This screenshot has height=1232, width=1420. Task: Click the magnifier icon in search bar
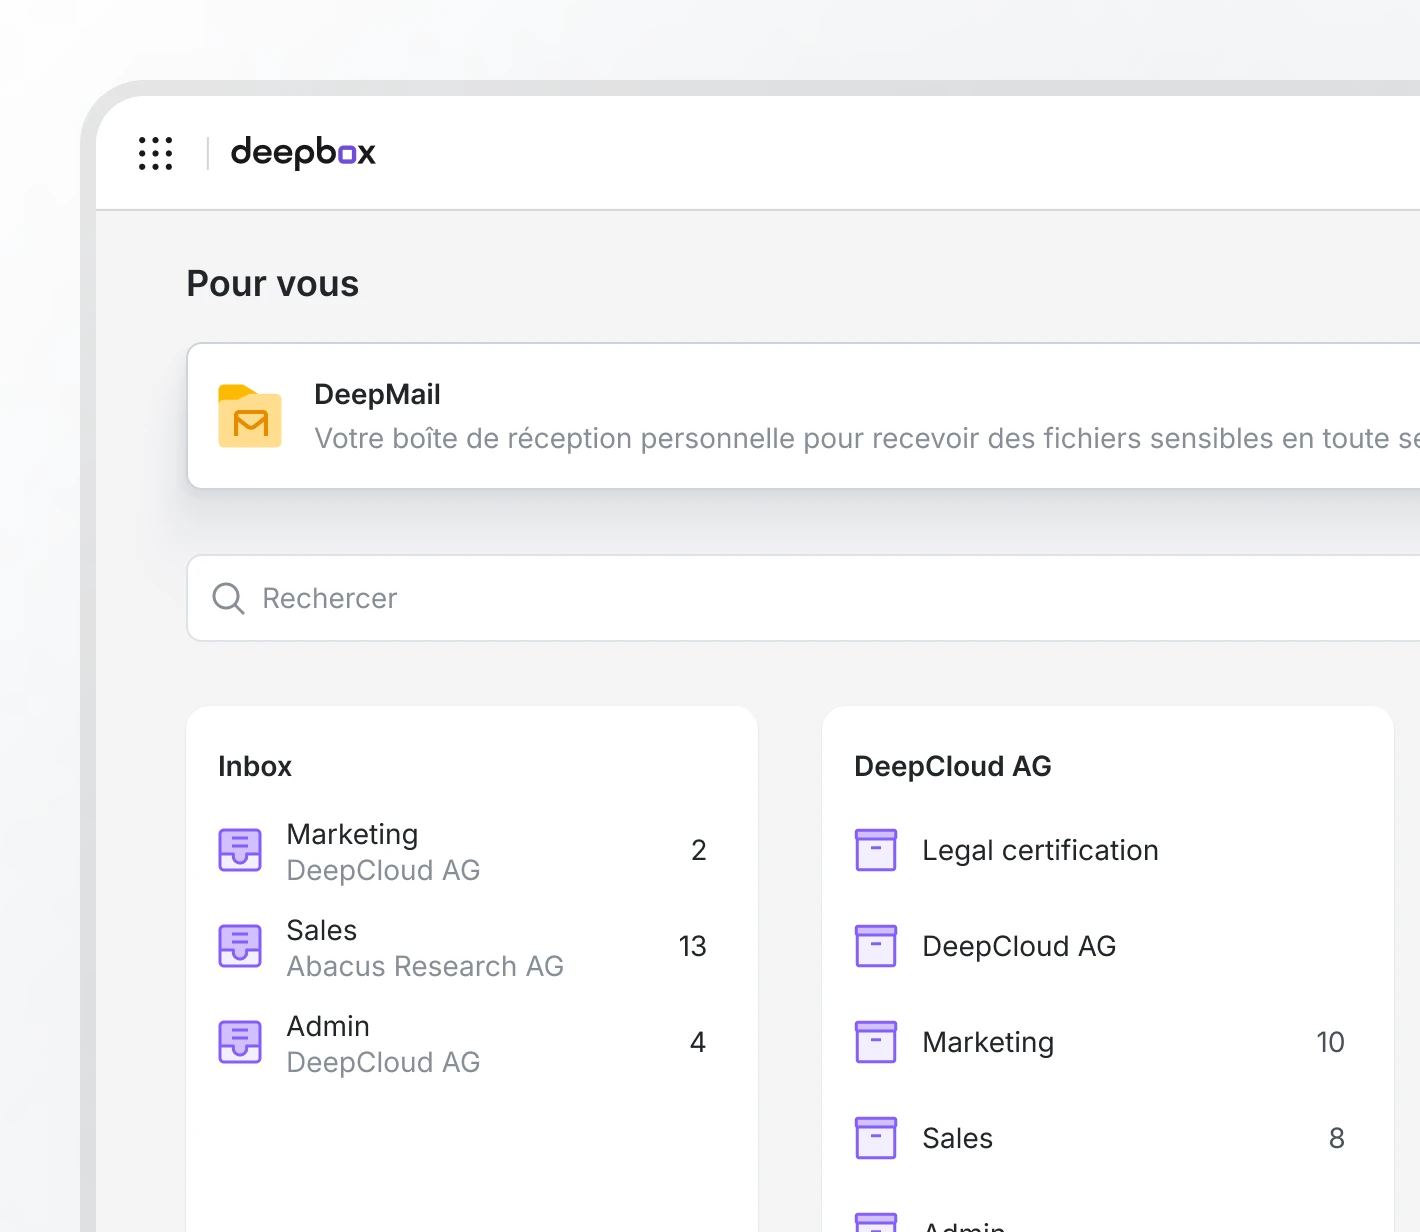(x=228, y=598)
